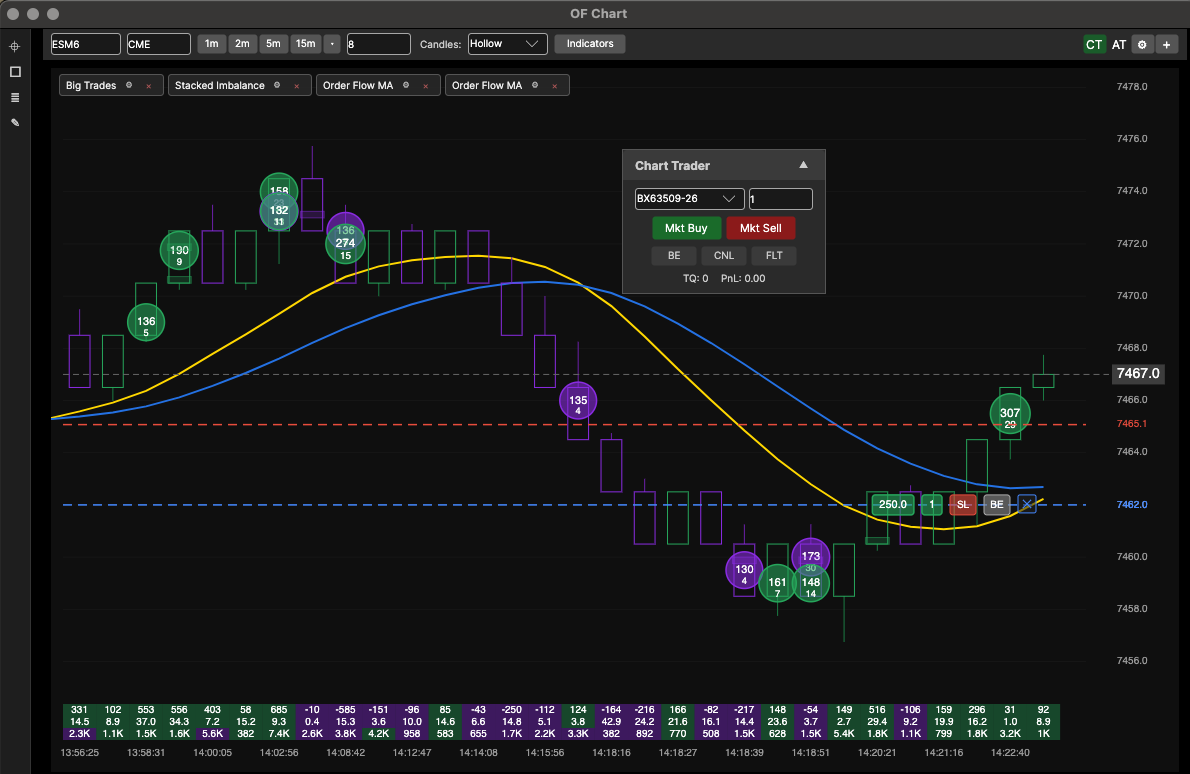Click the TQ: 0 readout in Chart Trader
Screen dimensions: 1190x774
[x=695, y=278]
